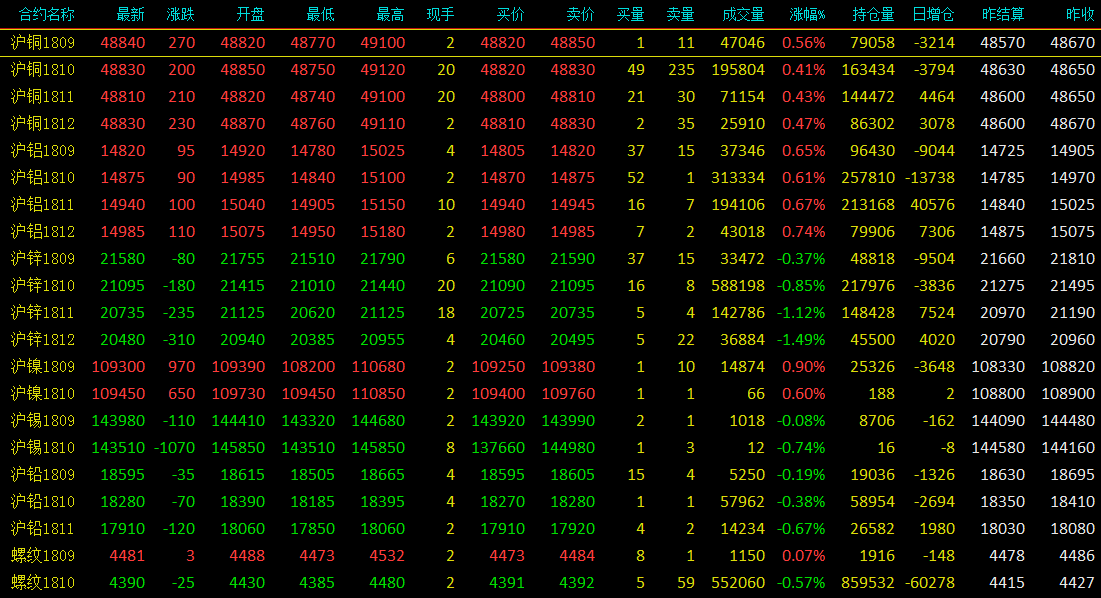
Task: Click 沪锌1809 ask price 21590
Action: coord(573,259)
